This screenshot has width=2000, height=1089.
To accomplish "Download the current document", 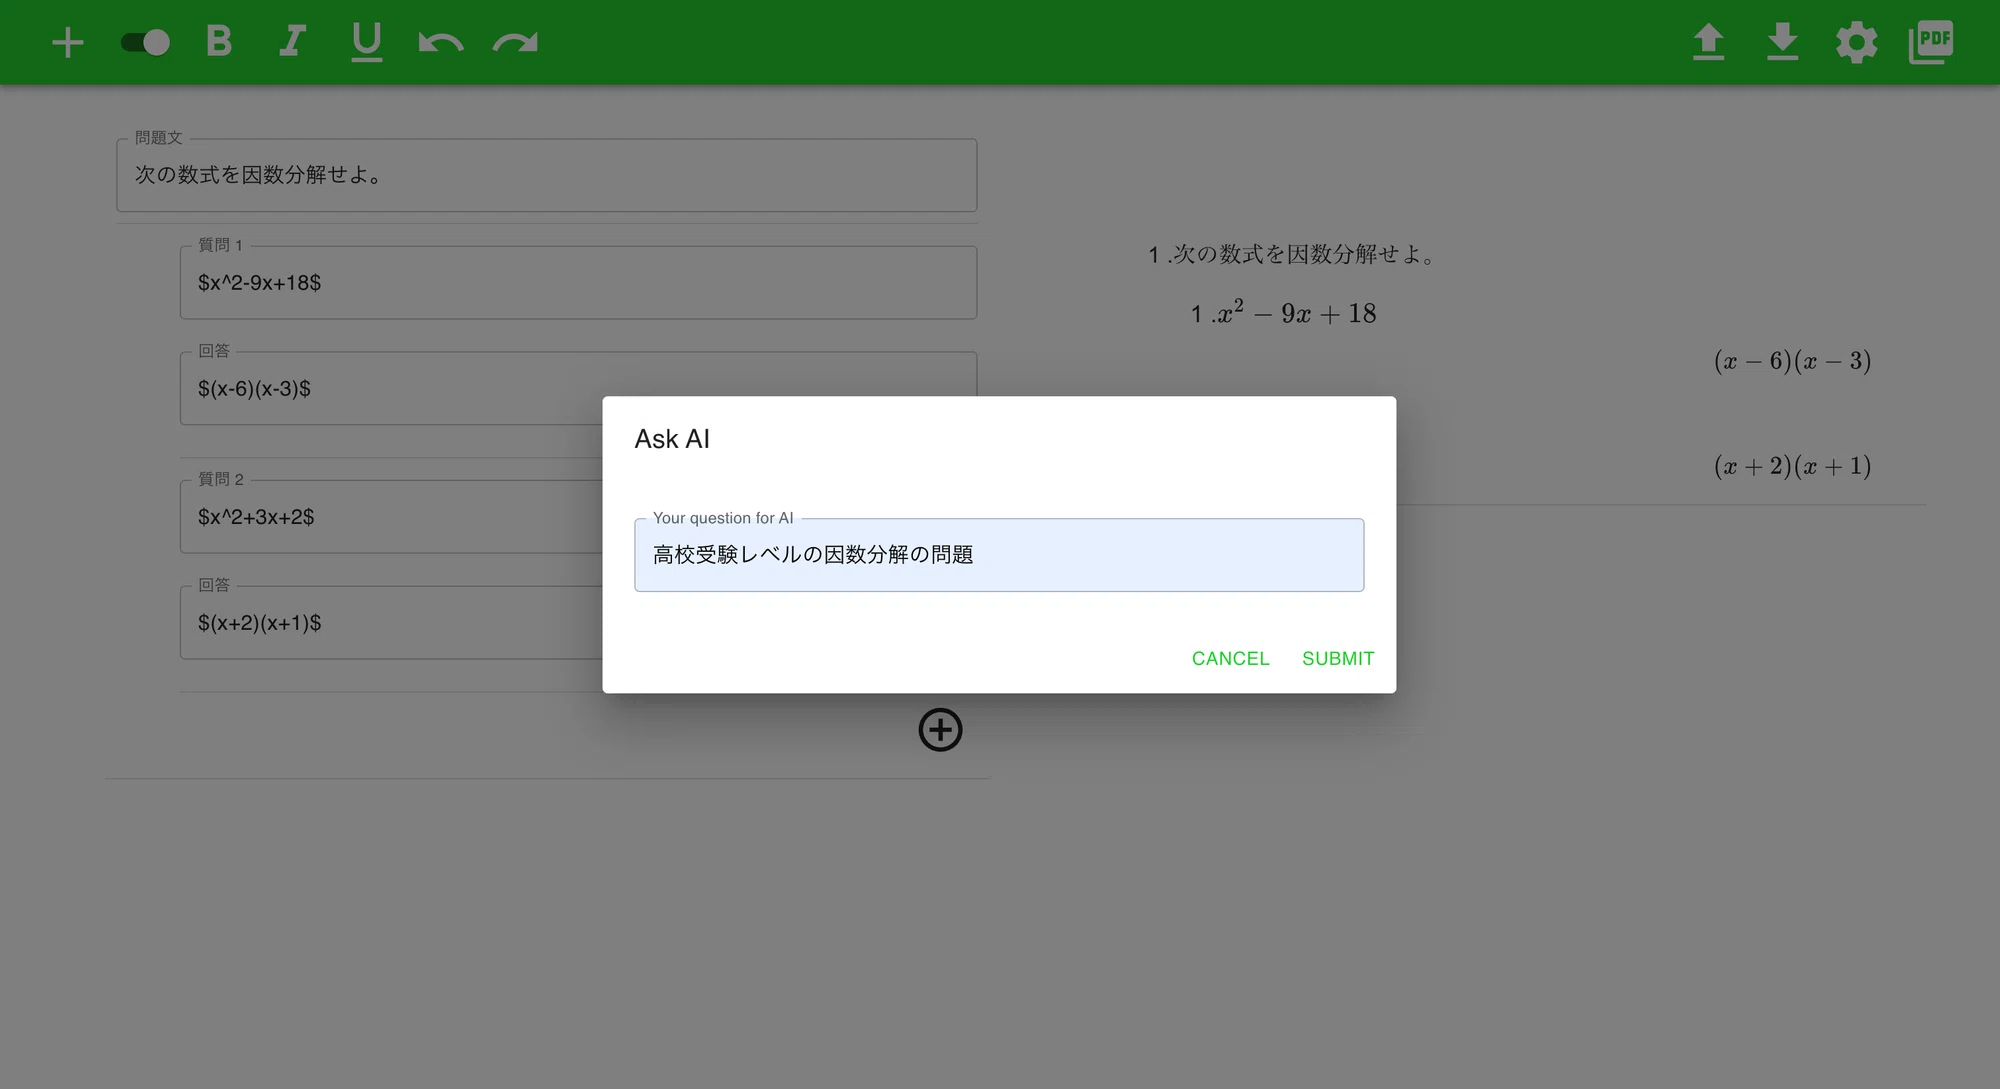I will [x=1783, y=42].
